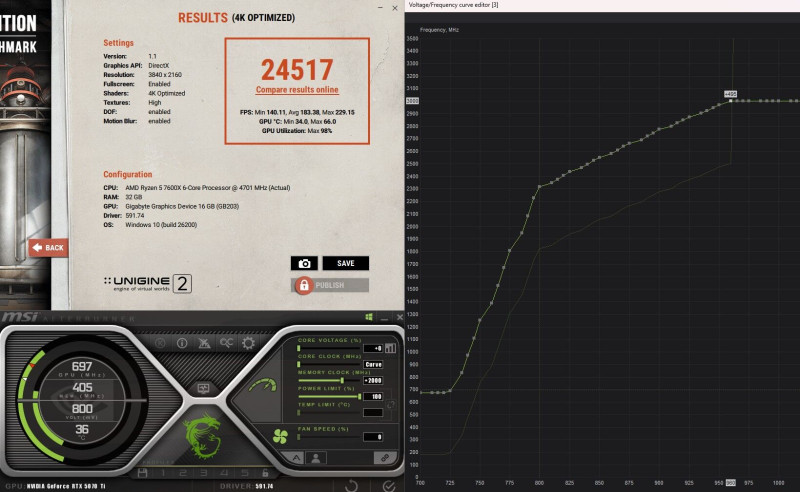Select Afterburner profile slot 3
This screenshot has height=492, width=800.
204,473
